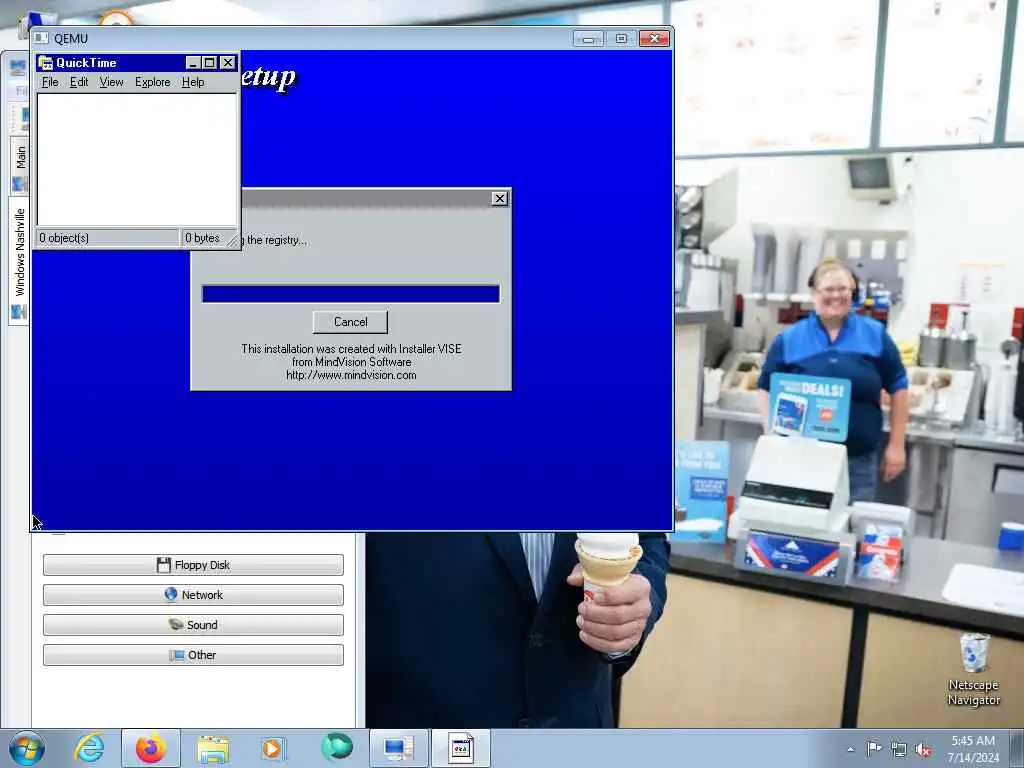Click the Show Desktop strip
This screenshot has width=1024, height=768.
tap(1017, 749)
